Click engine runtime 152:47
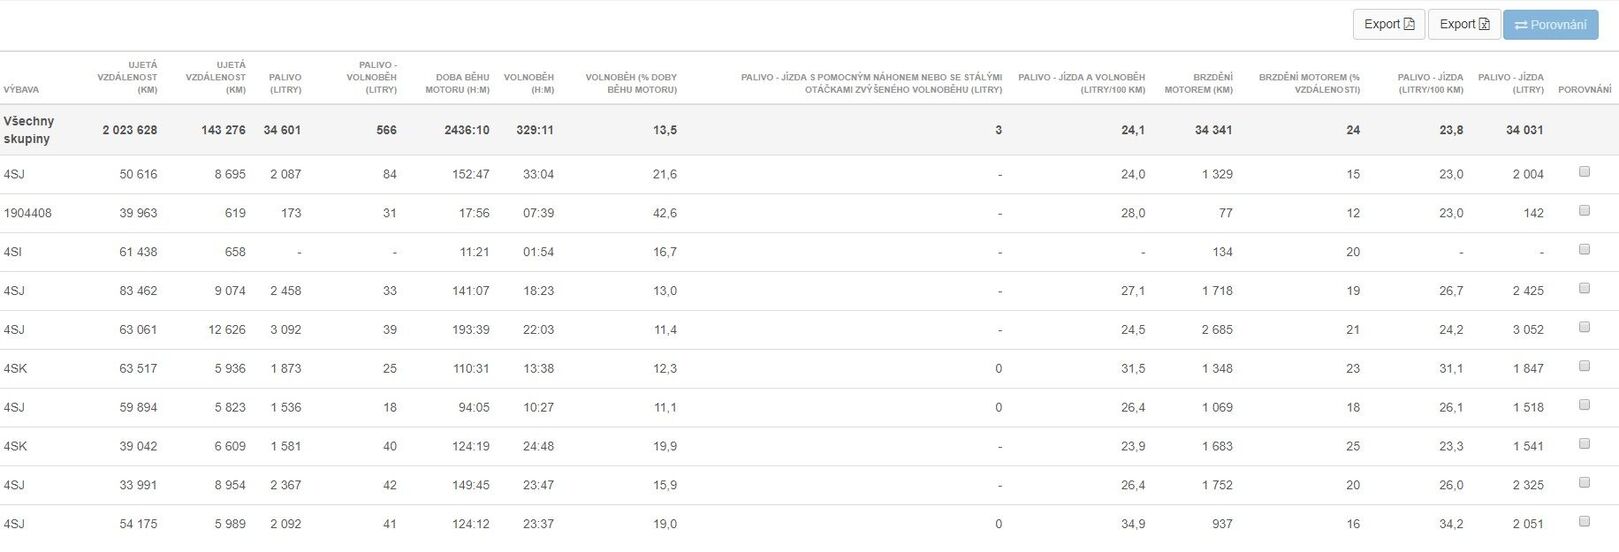Viewport: 1619px width, 552px height. [x=471, y=174]
